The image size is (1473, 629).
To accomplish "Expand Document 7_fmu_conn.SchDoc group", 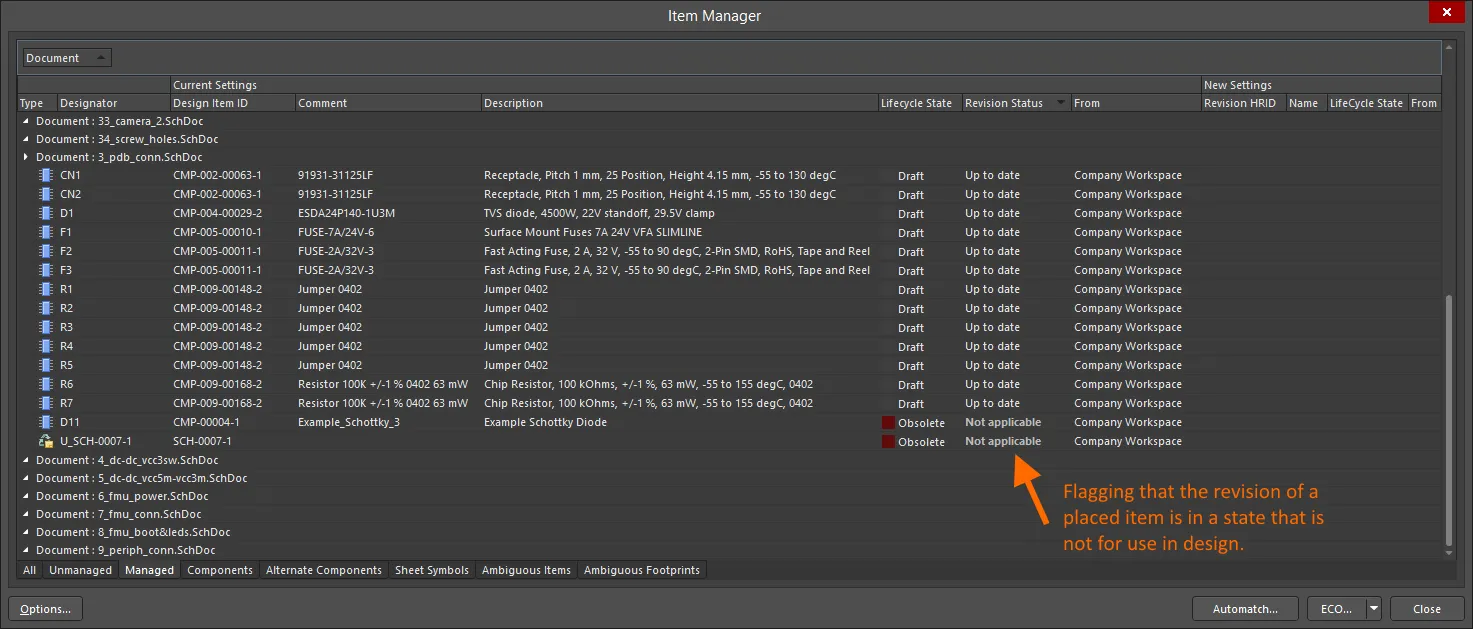I will (x=27, y=514).
